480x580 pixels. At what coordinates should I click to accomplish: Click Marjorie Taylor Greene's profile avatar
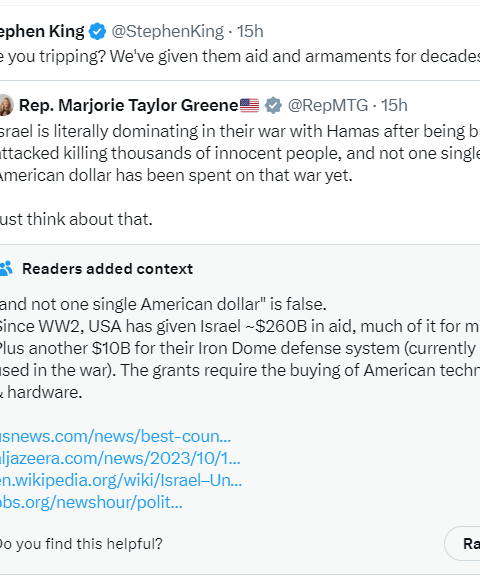6,105
